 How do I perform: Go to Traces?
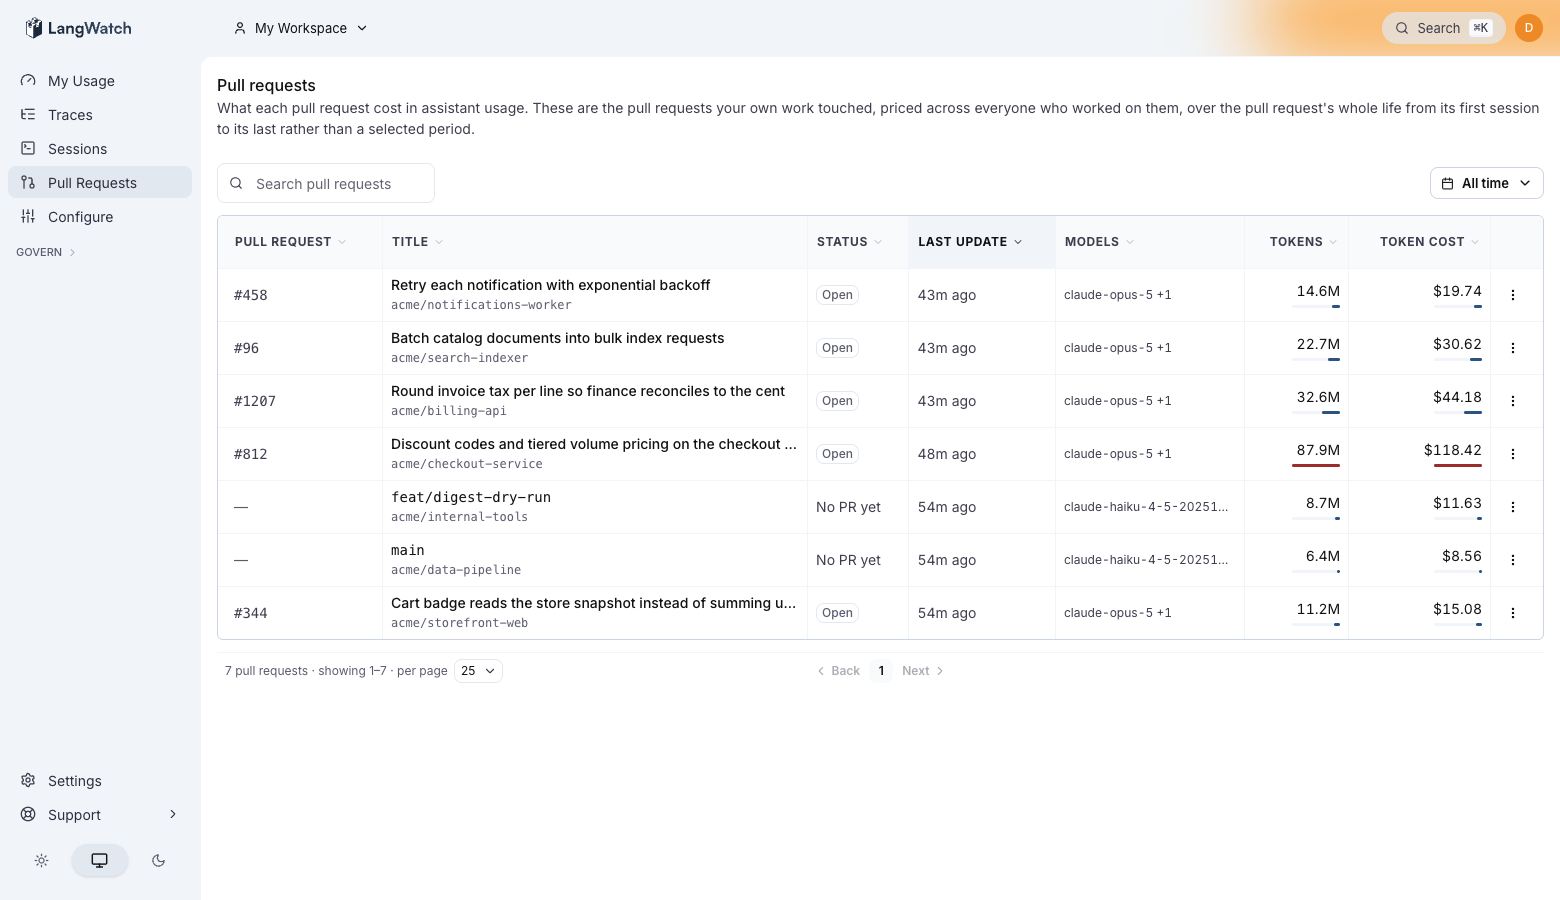[100, 115]
